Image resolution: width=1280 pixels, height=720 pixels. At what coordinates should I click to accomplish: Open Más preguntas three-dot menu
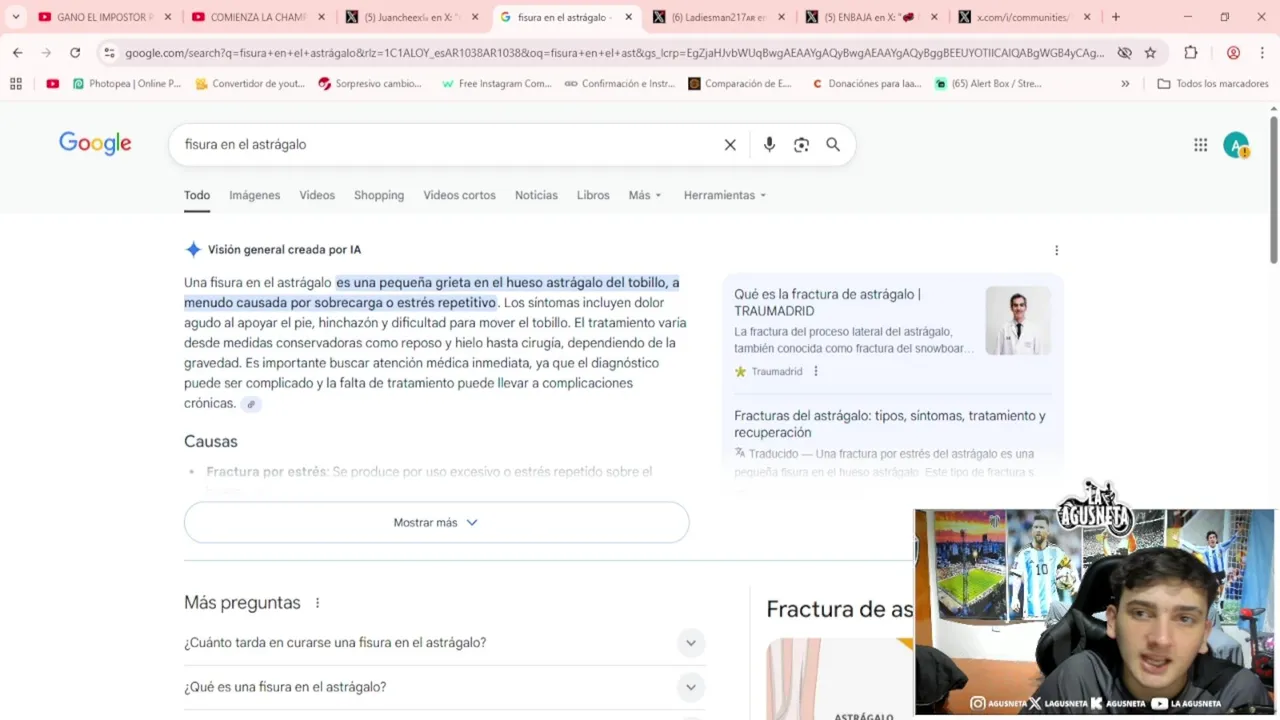(x=318, y=603)
